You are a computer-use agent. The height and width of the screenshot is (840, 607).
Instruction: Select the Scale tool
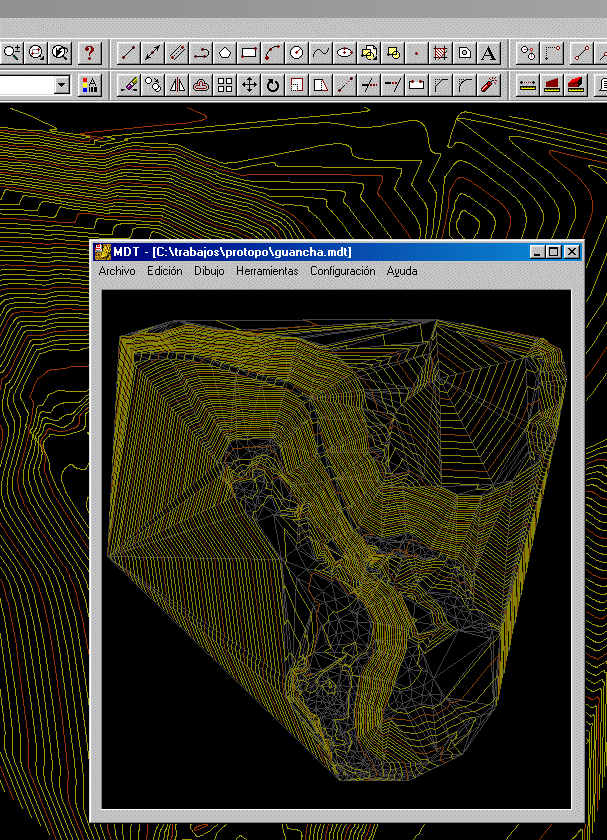click(x=297, y=85)
